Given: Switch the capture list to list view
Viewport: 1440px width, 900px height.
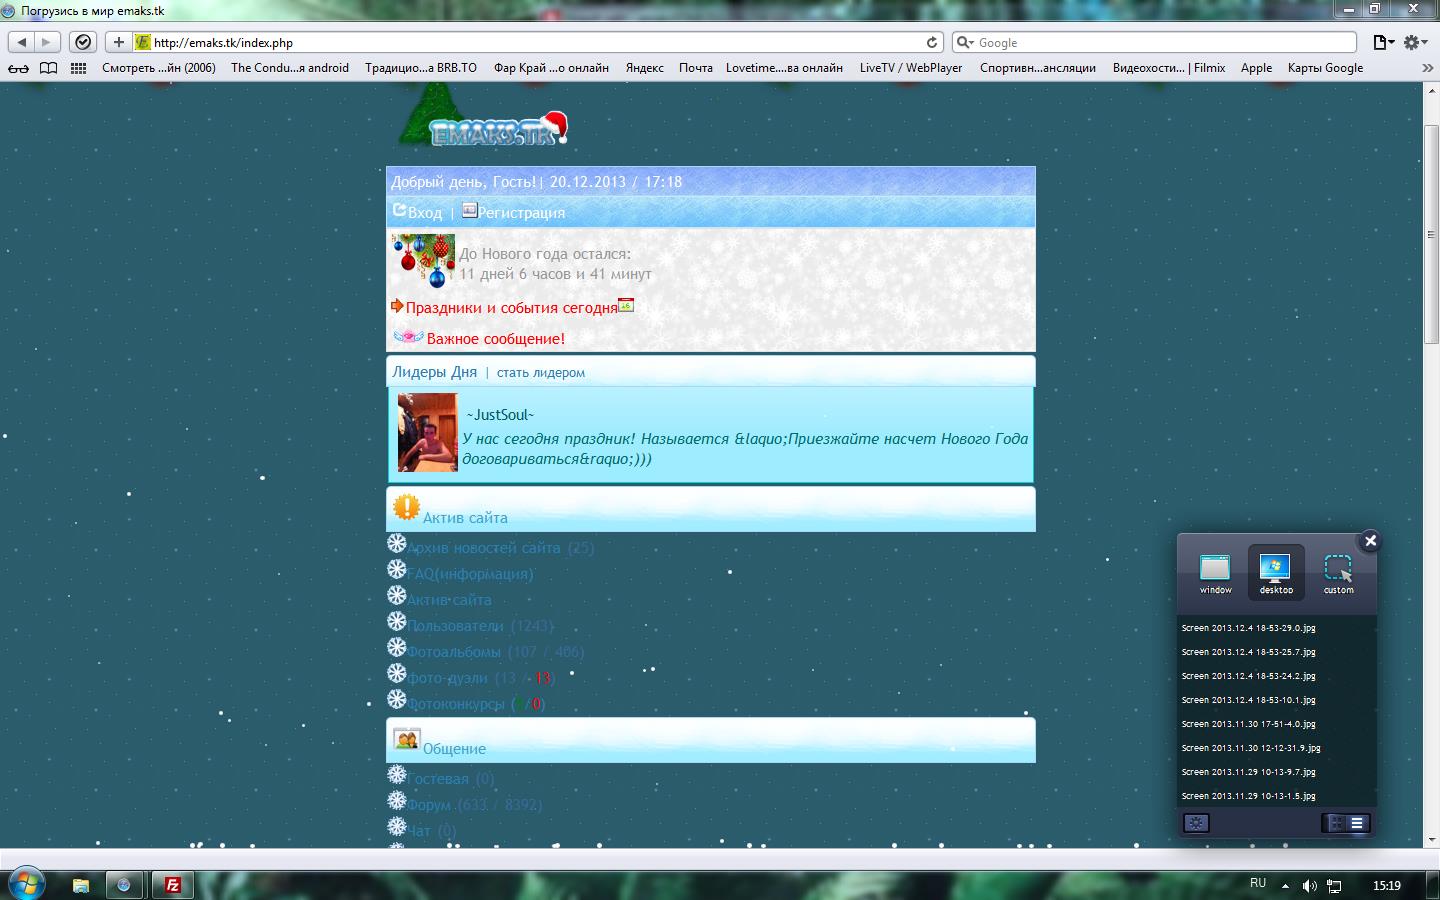Looking at the screenshot, I should 1357,823.
